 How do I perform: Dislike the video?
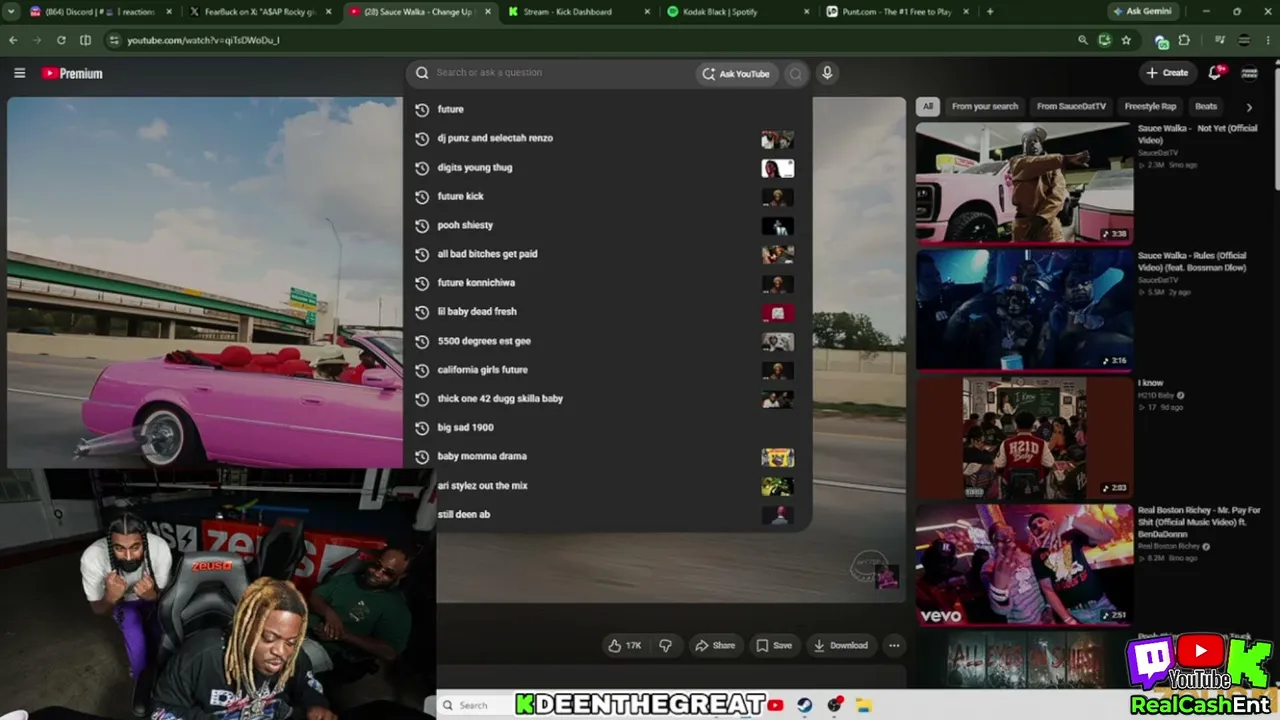pos(665,645)
